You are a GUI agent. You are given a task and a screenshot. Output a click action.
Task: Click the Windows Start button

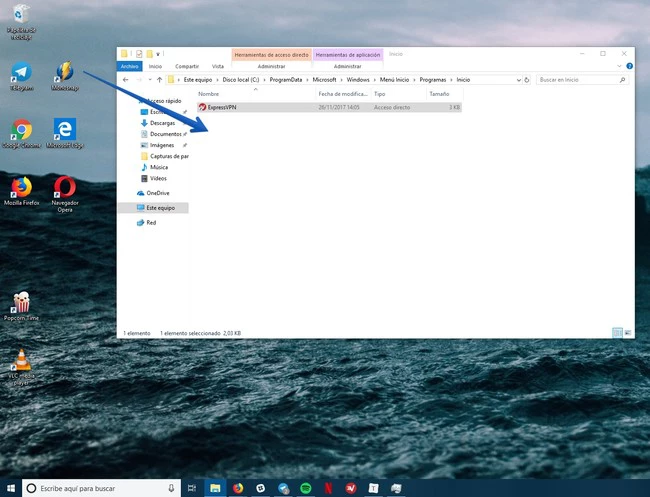pyautogui.click(x=10, y=488)
